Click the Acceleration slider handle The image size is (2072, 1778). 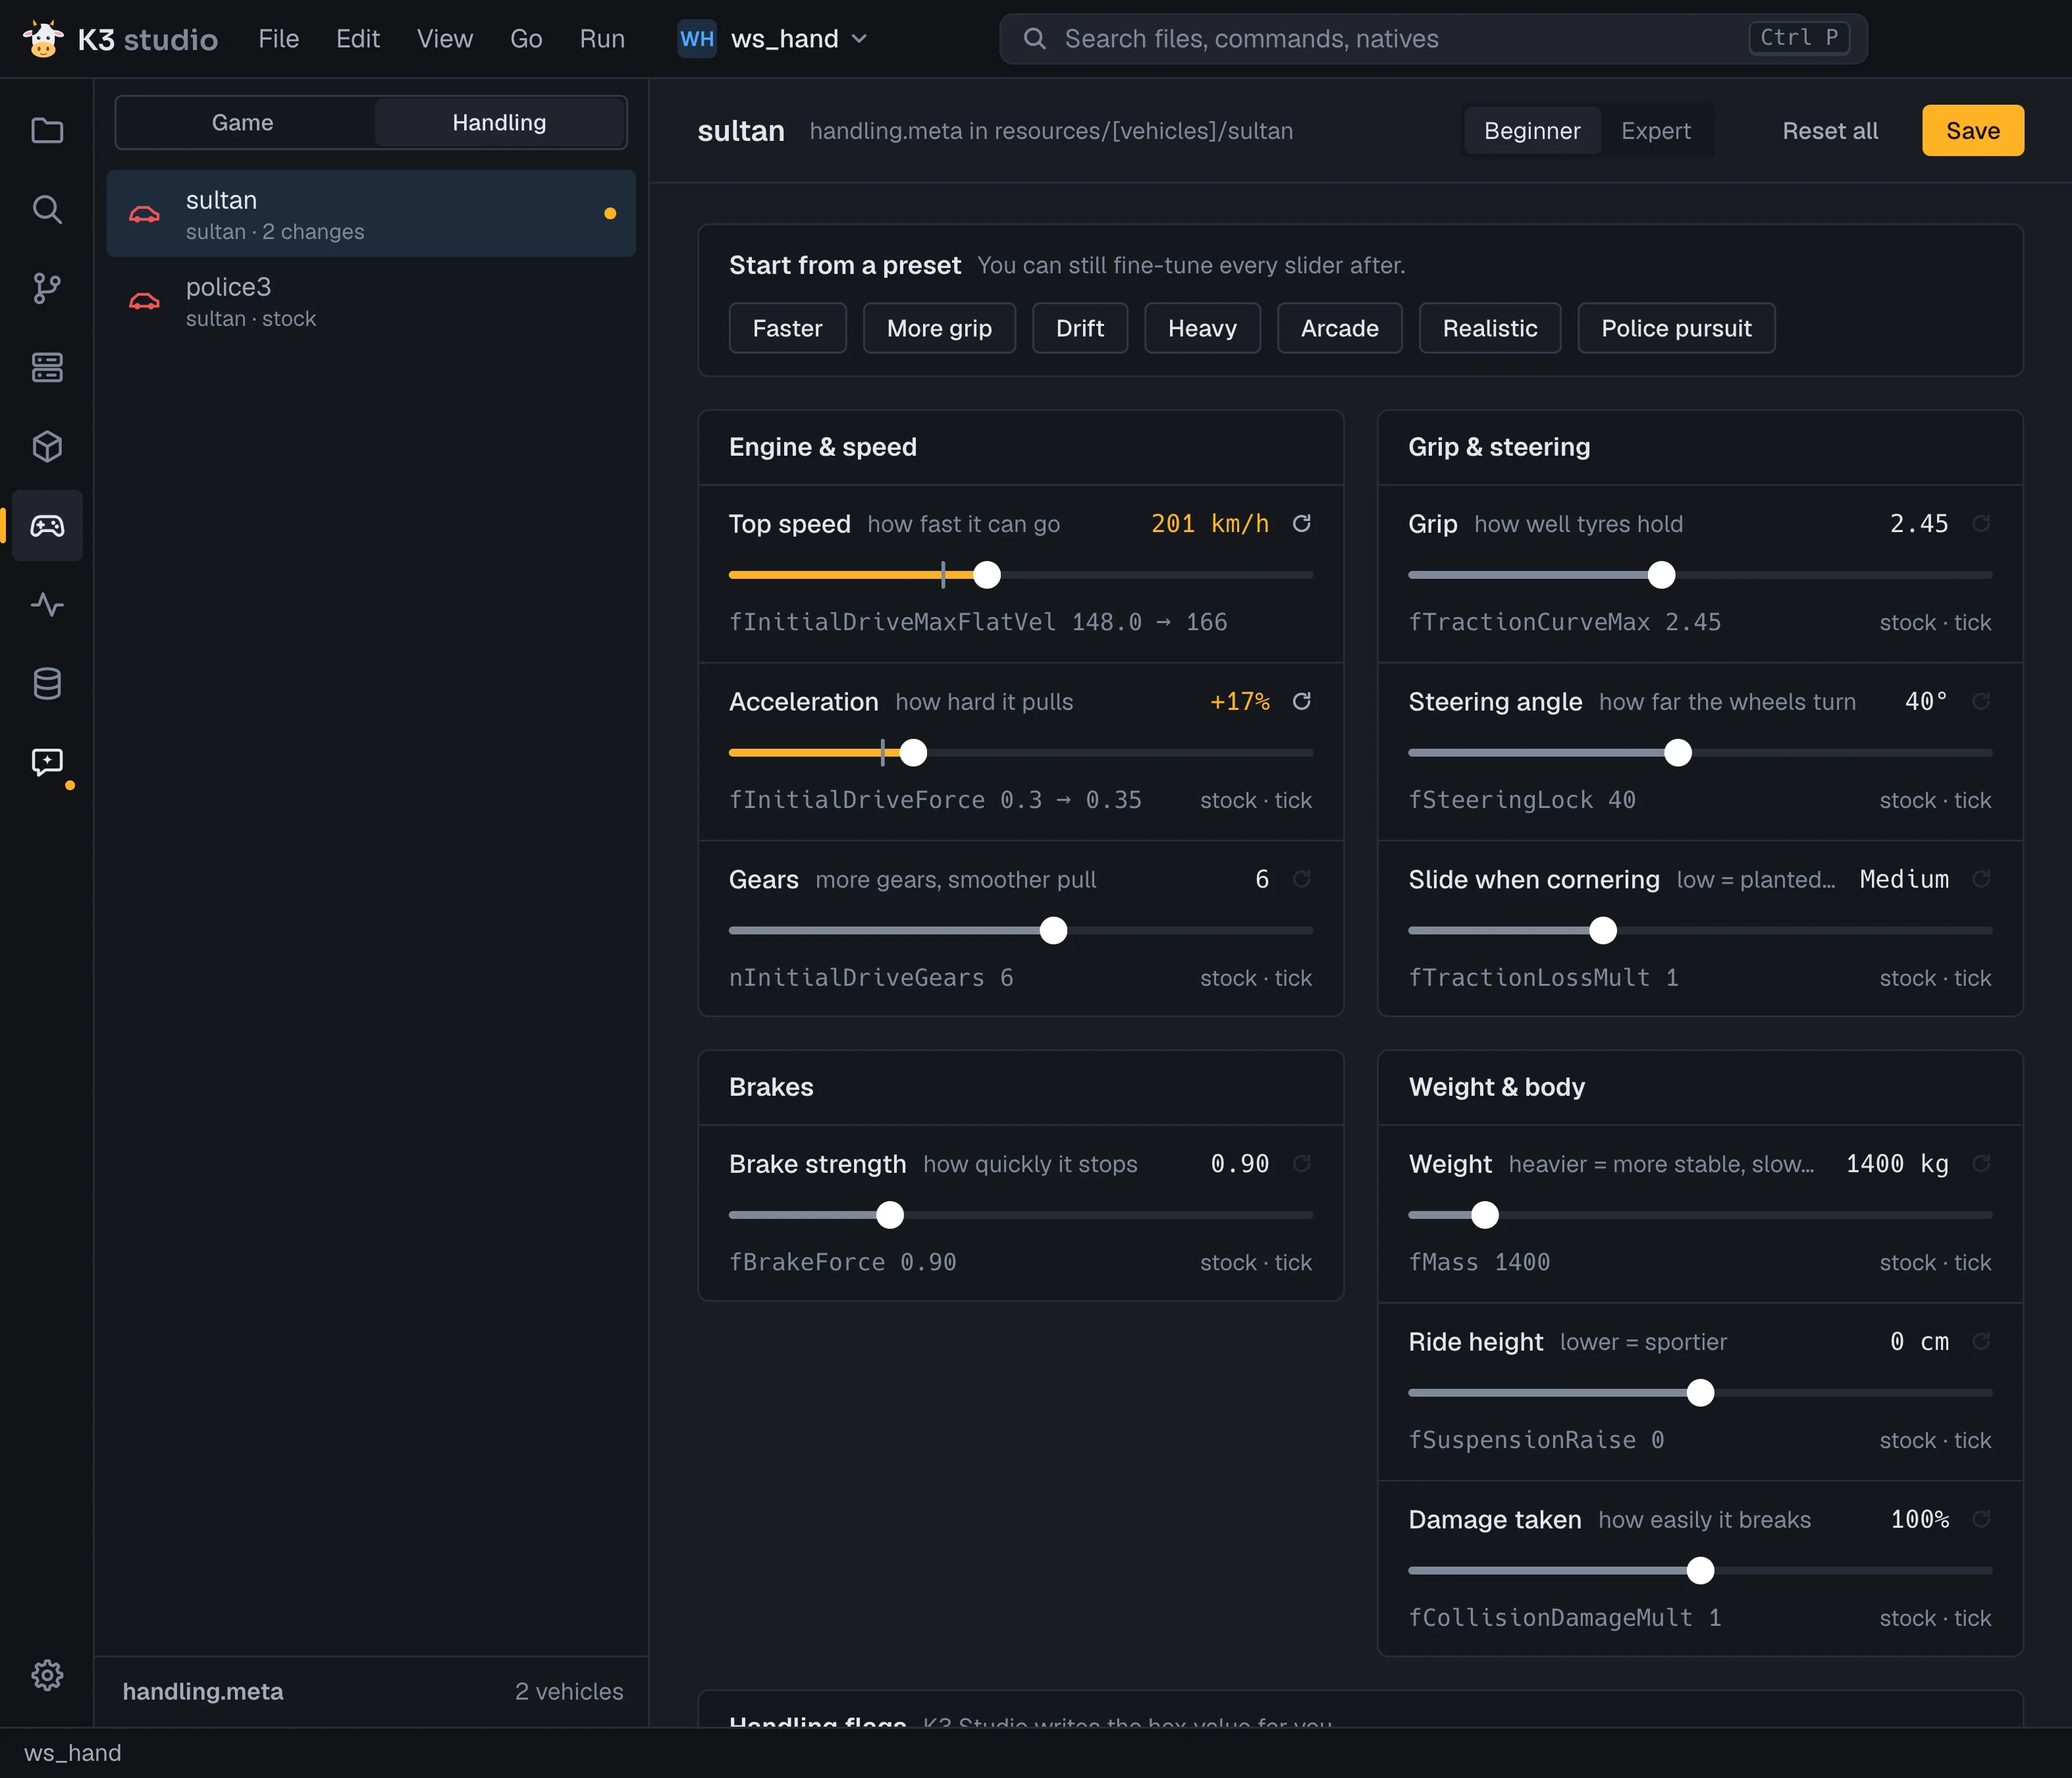click(913, 753)
